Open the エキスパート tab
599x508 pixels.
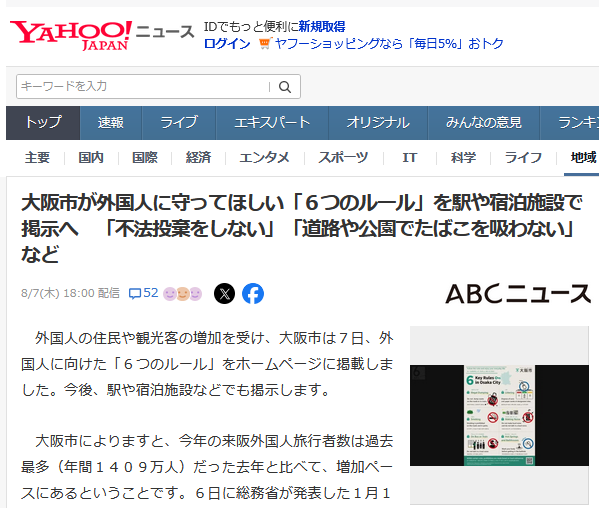pyautogui.click(x=272, y=123)
